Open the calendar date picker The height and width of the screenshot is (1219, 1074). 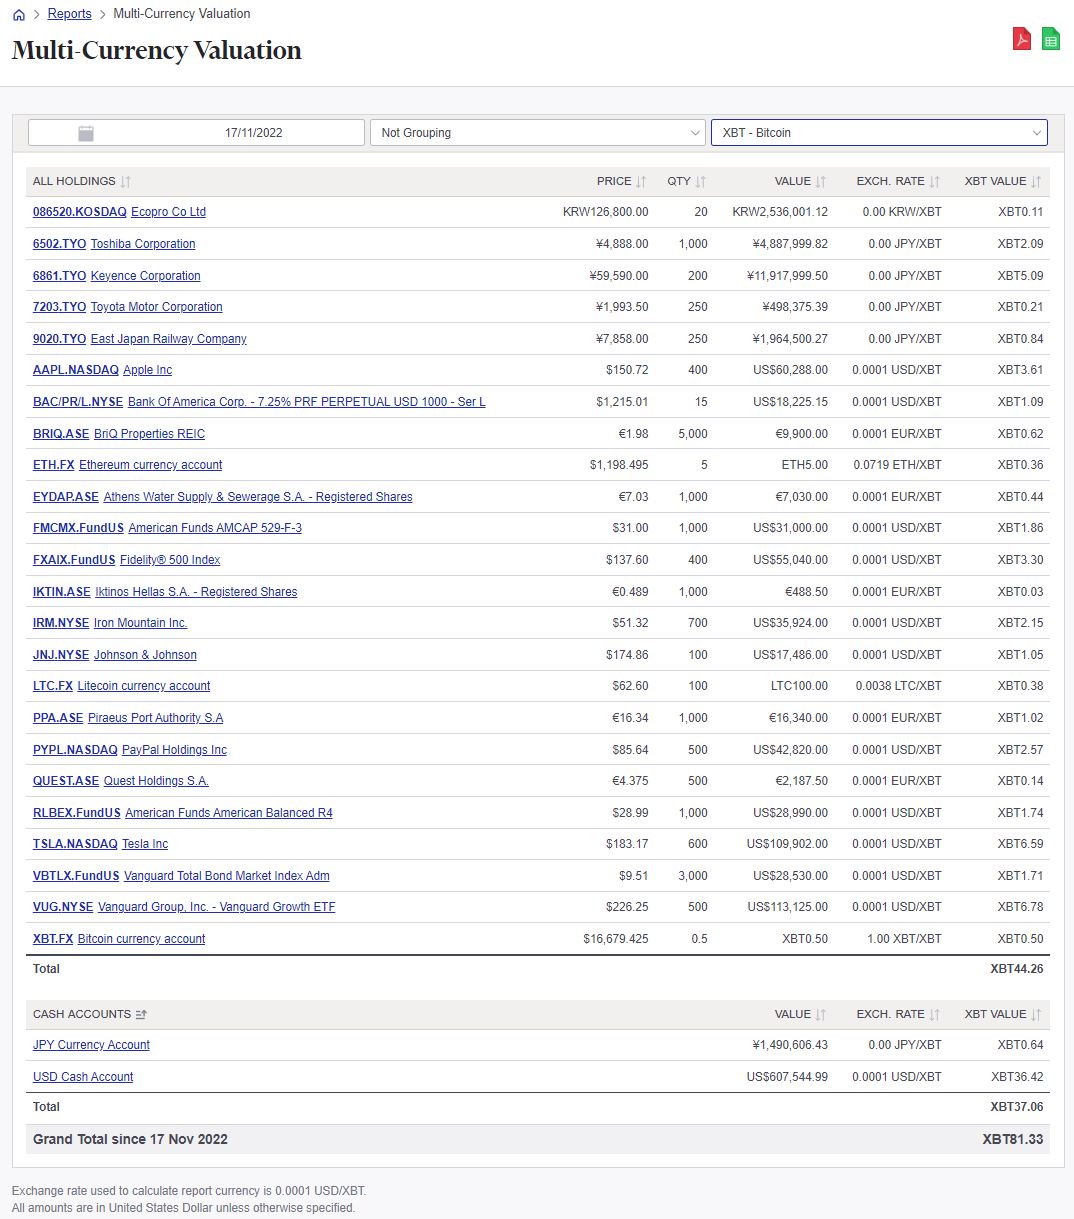pos(86,131)
